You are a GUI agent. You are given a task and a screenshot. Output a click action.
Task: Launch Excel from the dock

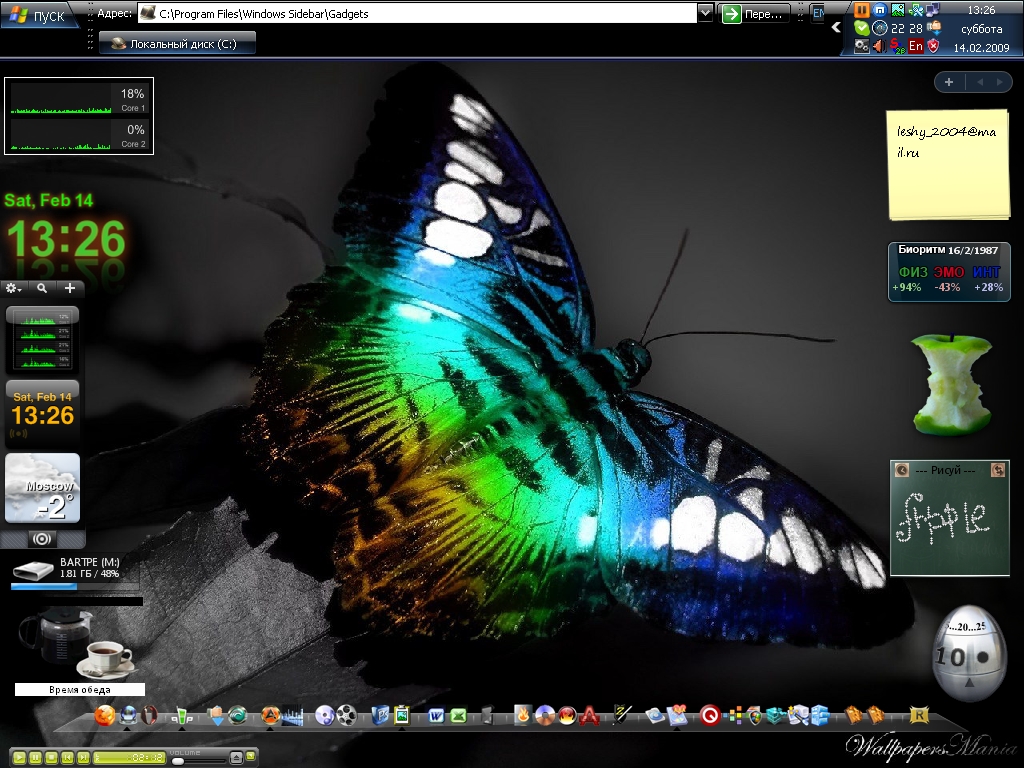458,715
